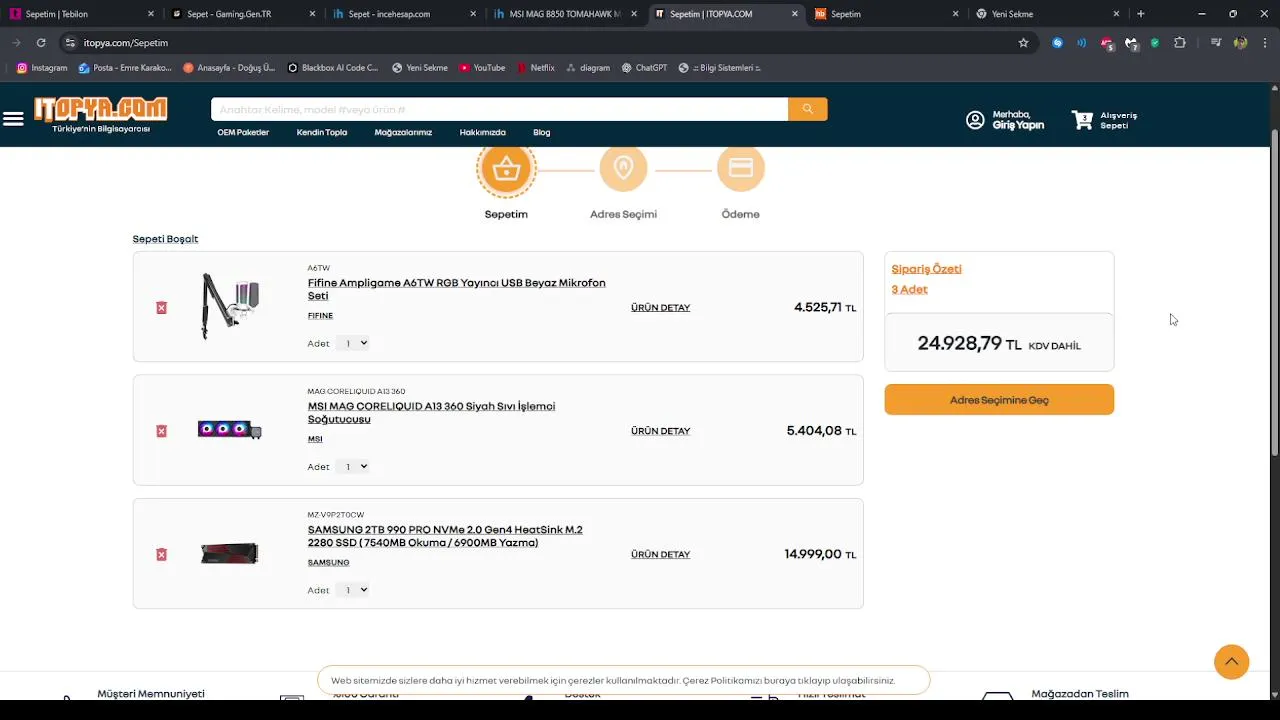This screenshot has height=720, width=1280.
Task: Open Netflix bookmark
Action: [x=535, y=68]
